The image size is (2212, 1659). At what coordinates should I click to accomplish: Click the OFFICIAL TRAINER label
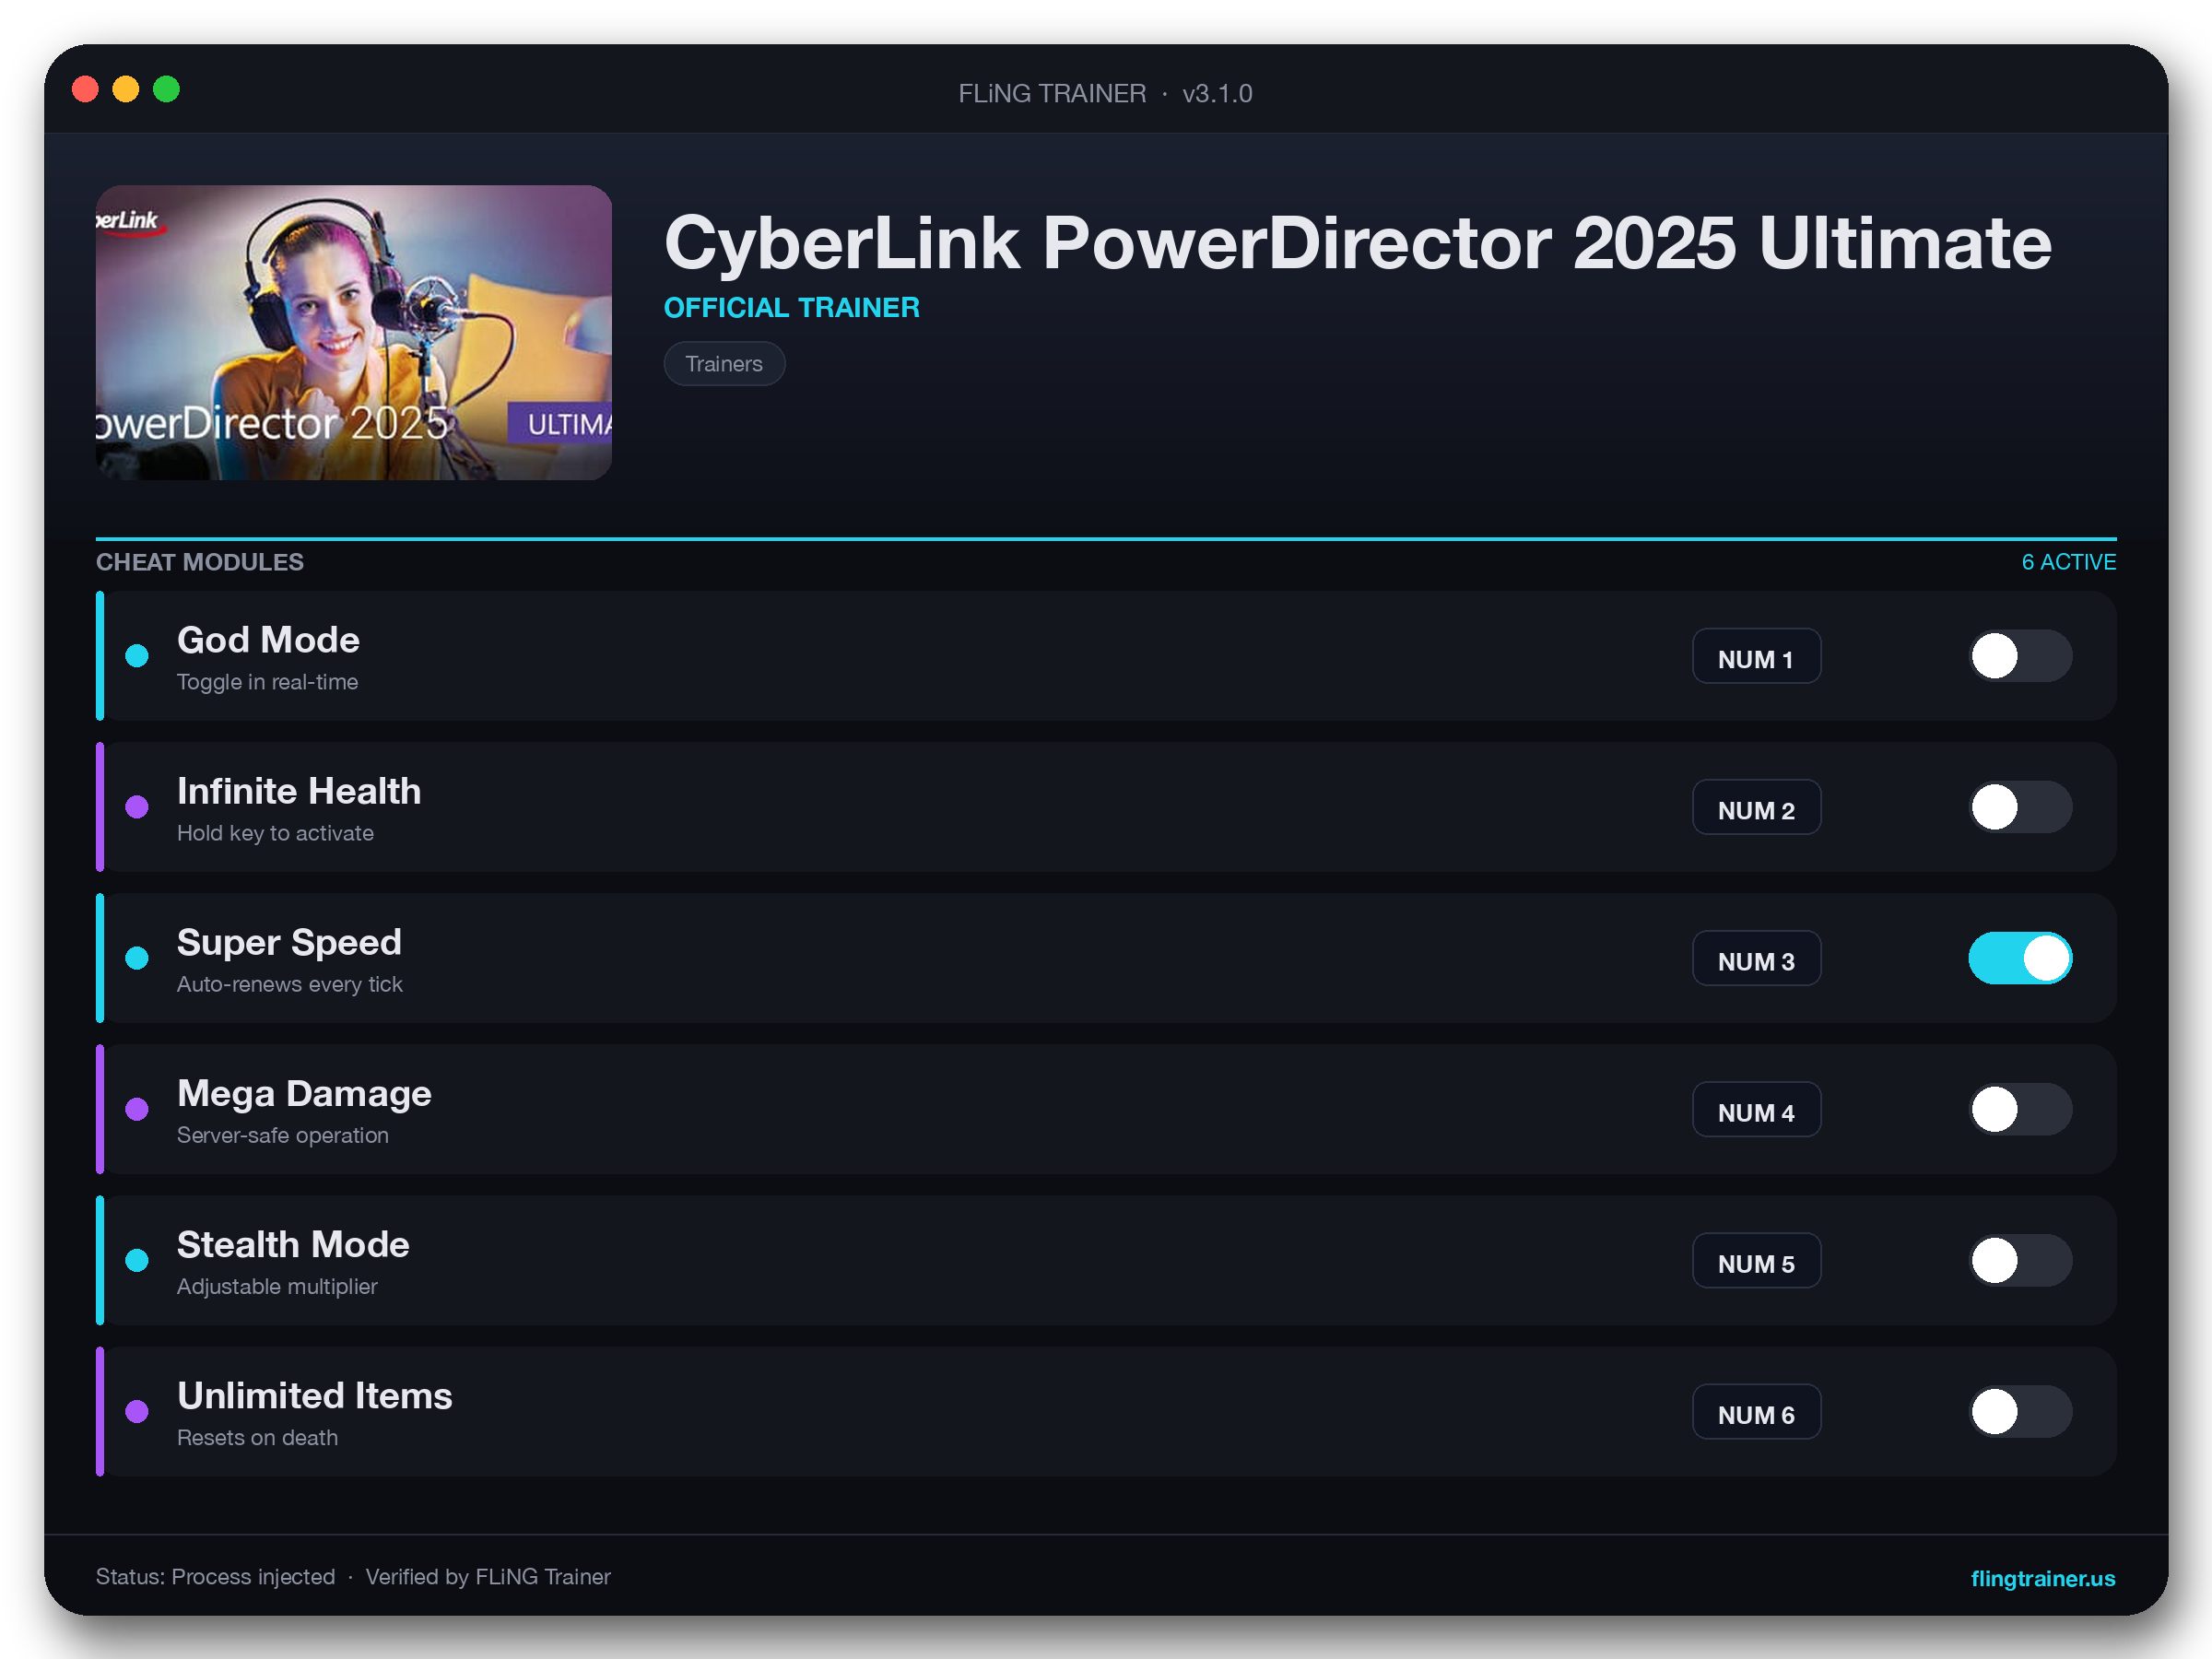click(791, 307)
